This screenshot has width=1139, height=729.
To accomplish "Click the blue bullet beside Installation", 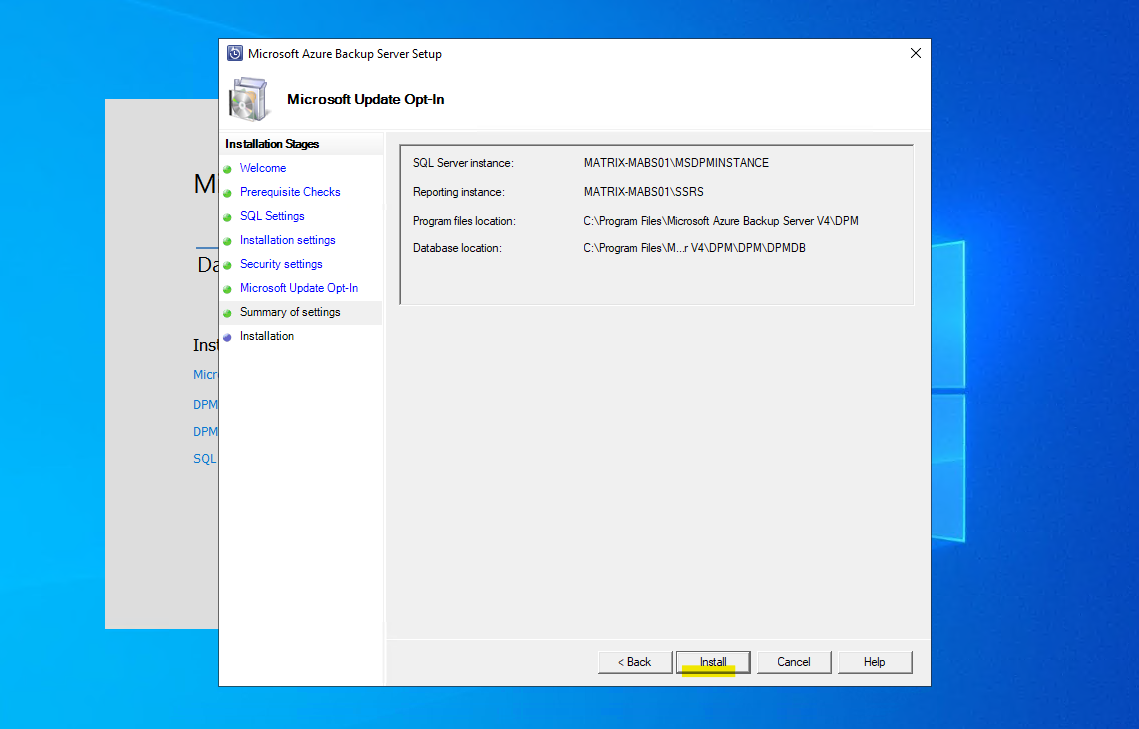I will click(227, 338).
